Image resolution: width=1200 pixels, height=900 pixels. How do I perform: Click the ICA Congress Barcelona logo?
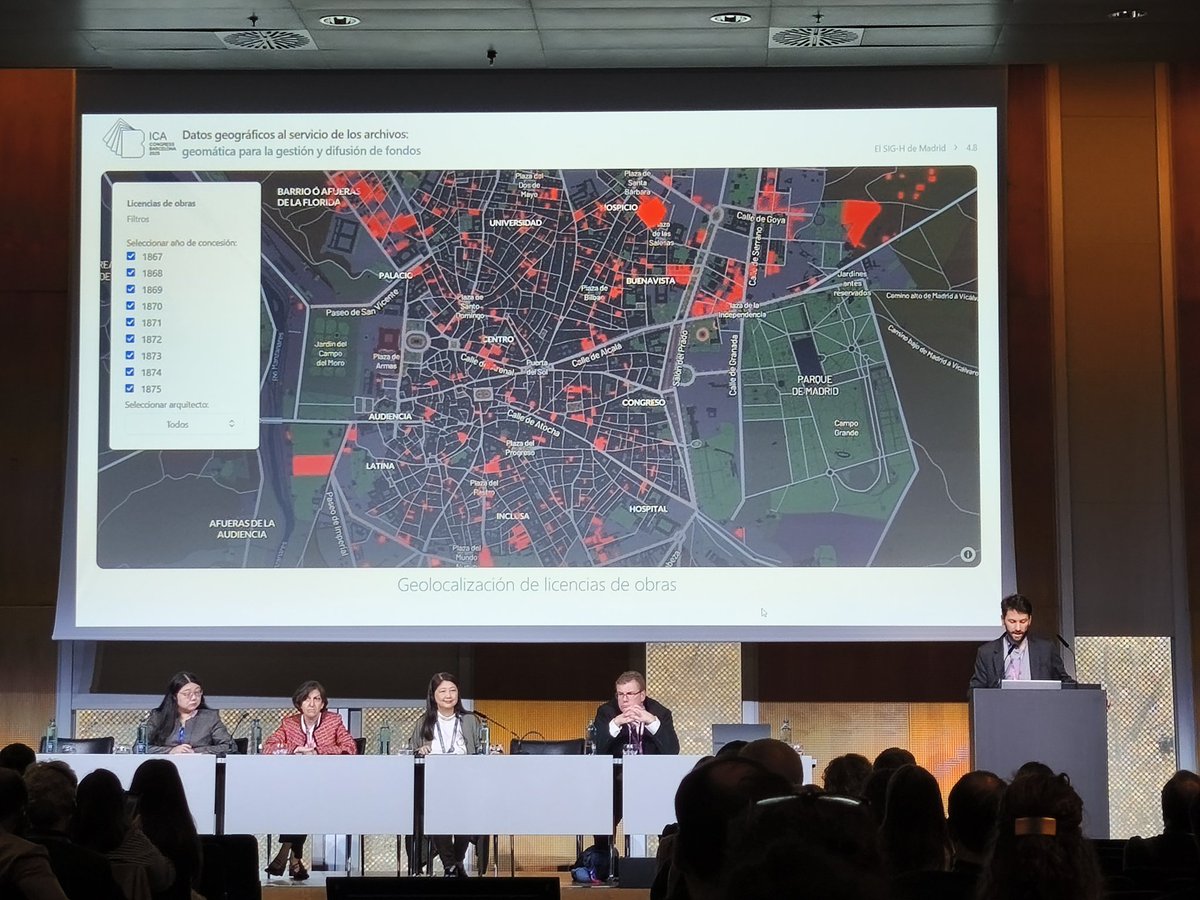click(x=139, y=139)
